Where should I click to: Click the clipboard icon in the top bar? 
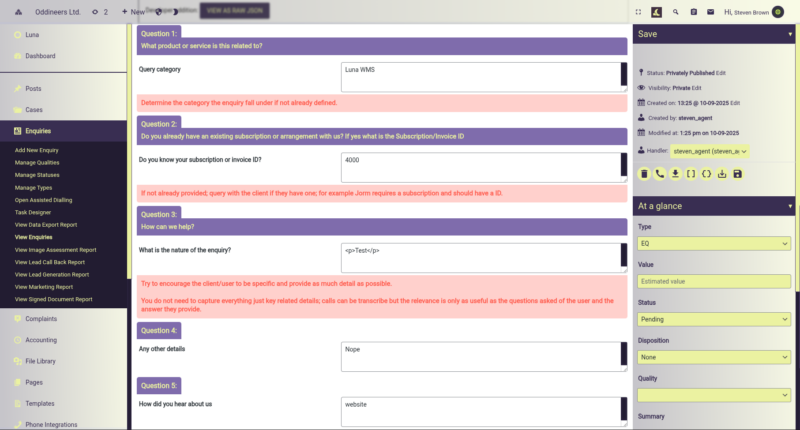coord(693,12)
